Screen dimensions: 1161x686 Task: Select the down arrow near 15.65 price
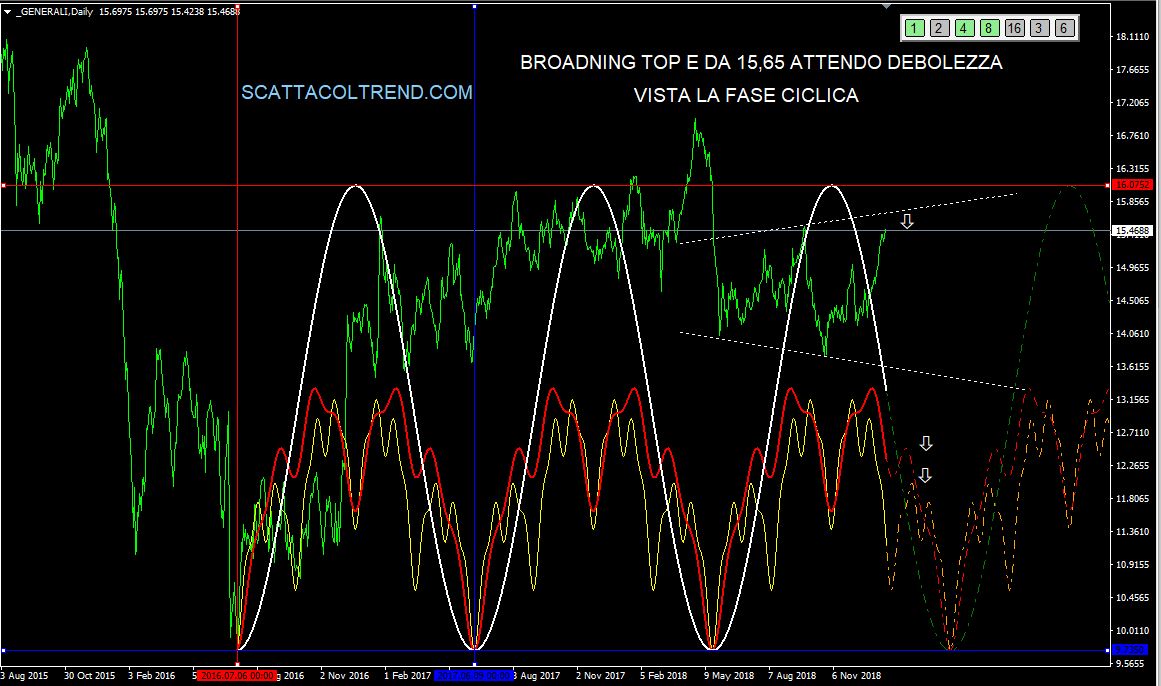906,221
